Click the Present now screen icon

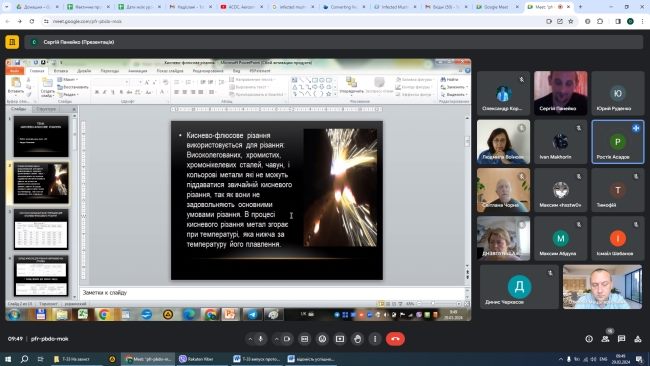(340, 339)
